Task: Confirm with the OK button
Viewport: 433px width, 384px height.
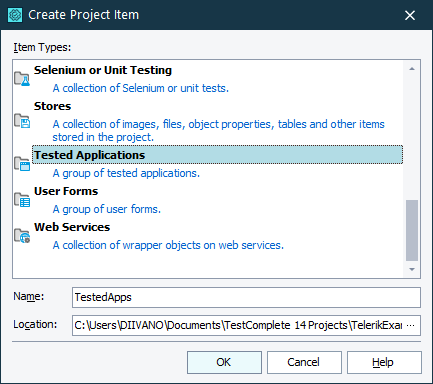Action: [224, 362]
